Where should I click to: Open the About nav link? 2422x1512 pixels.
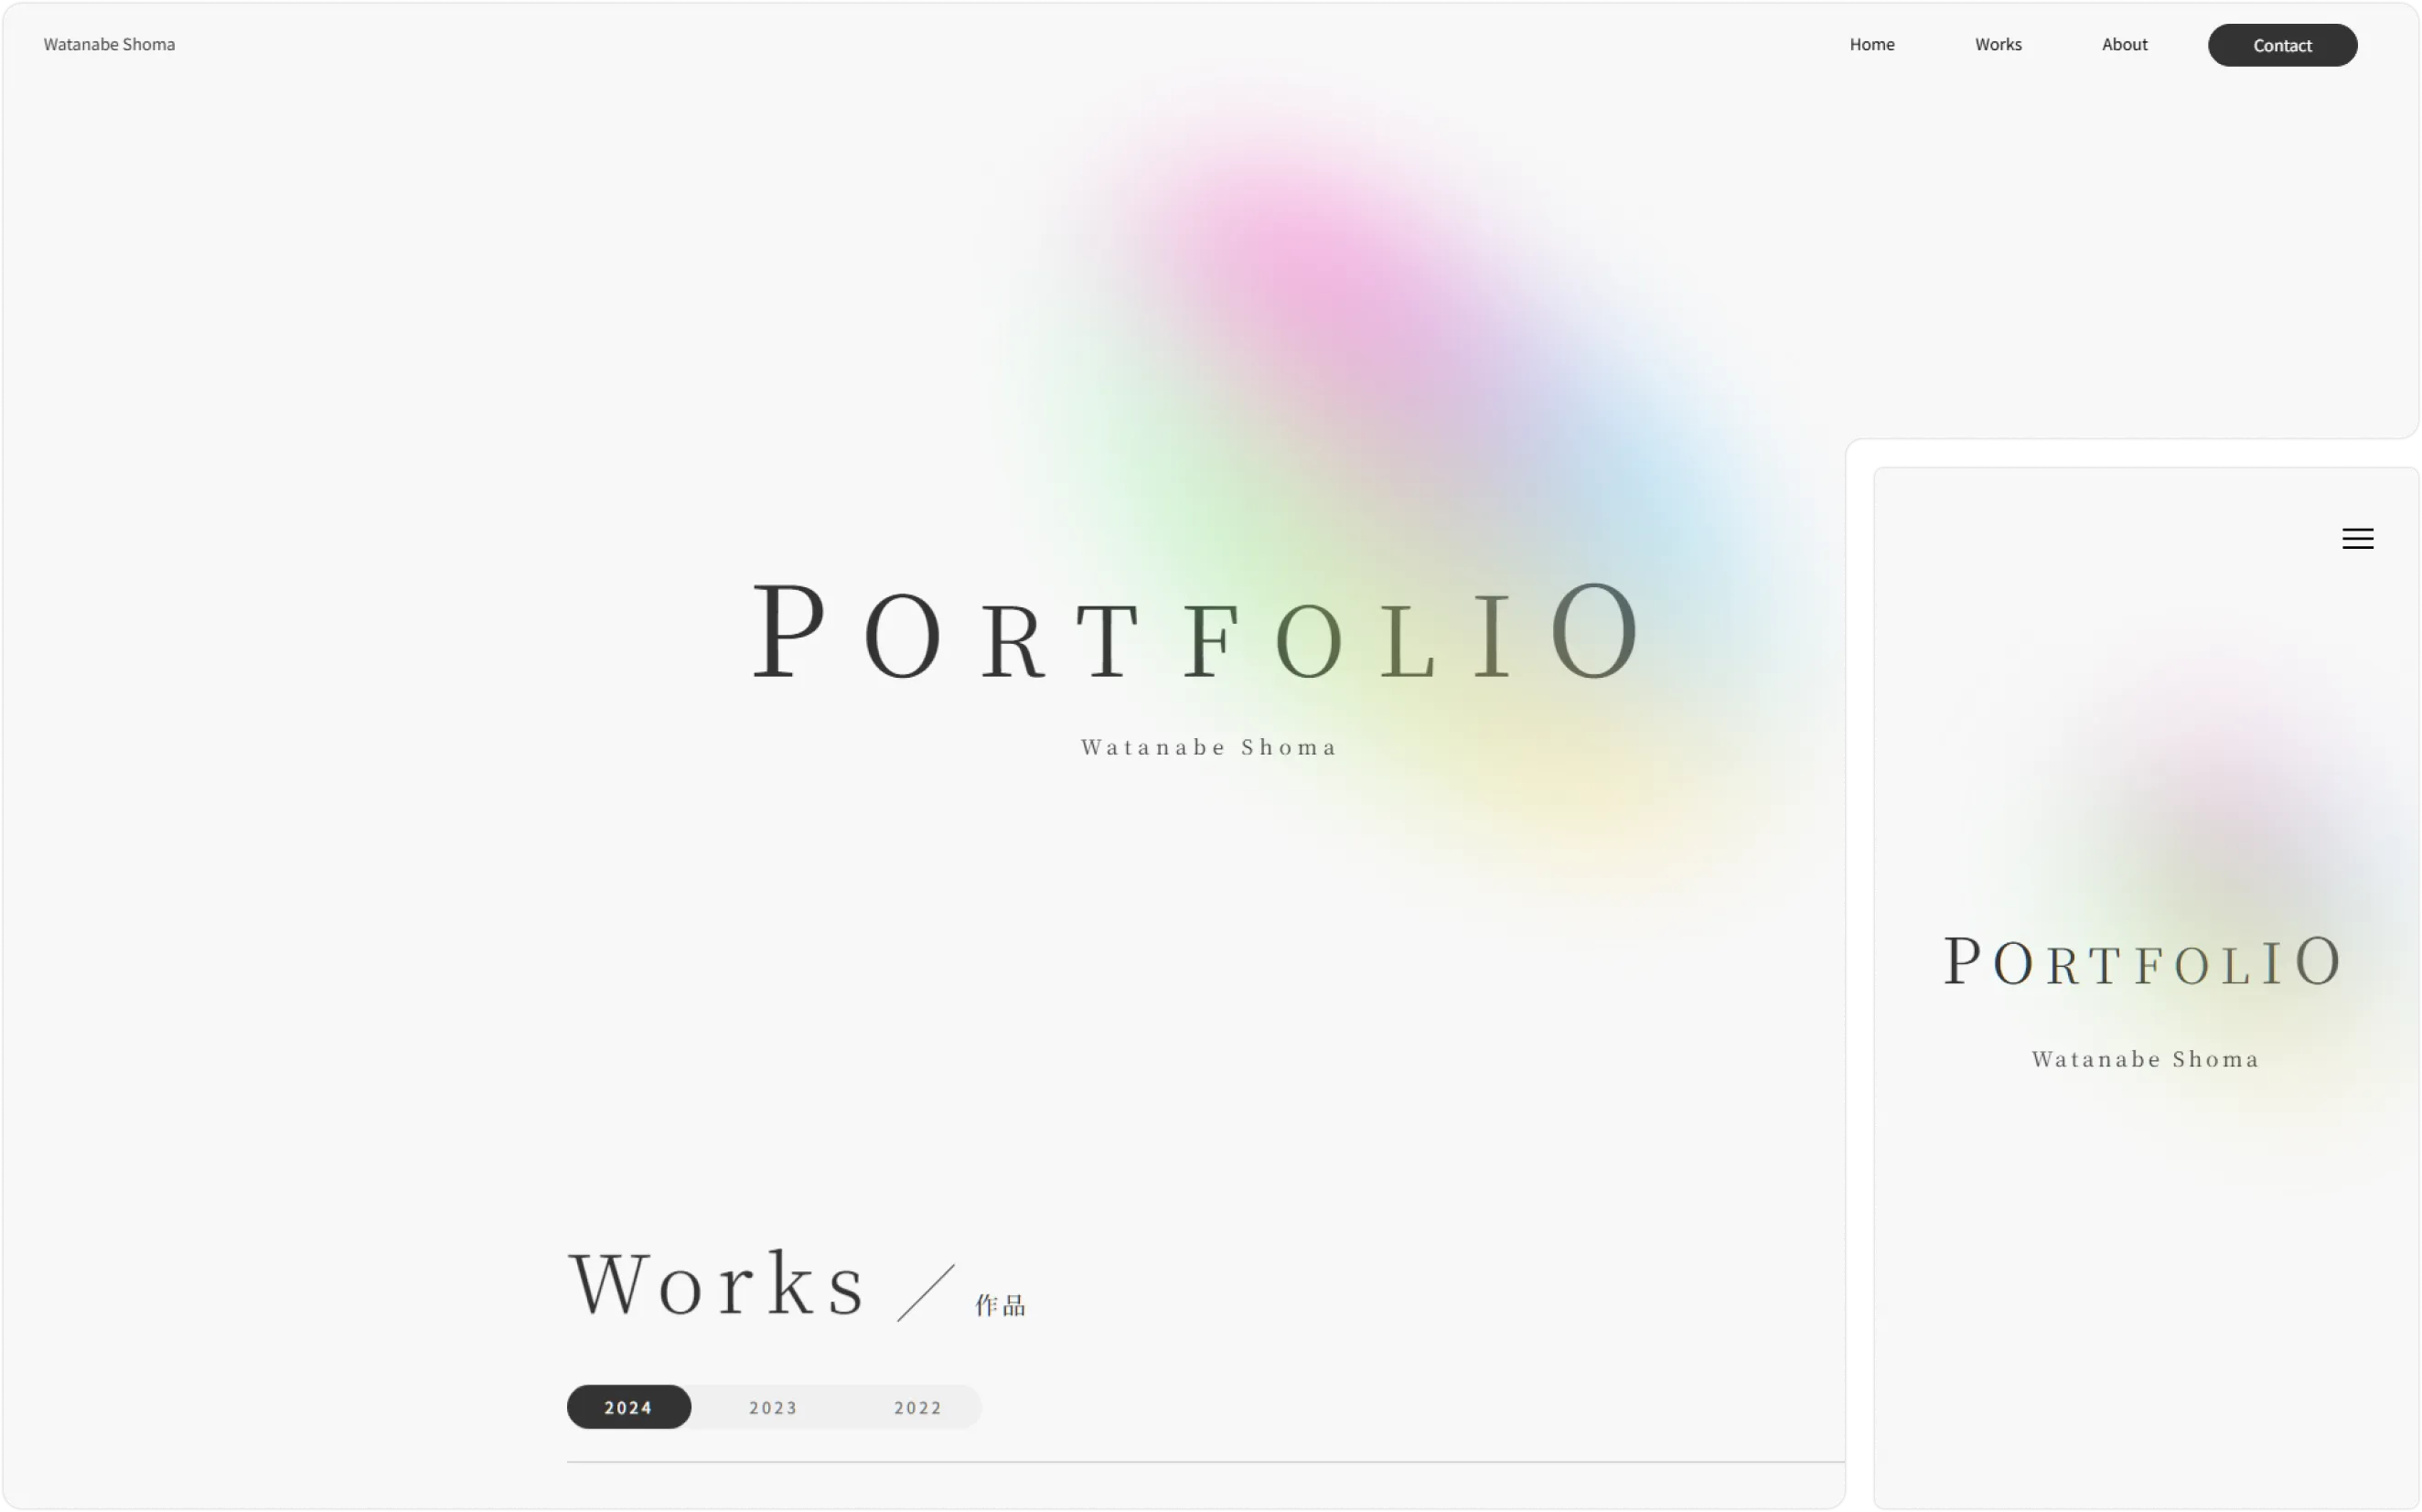coord(2124,44)
